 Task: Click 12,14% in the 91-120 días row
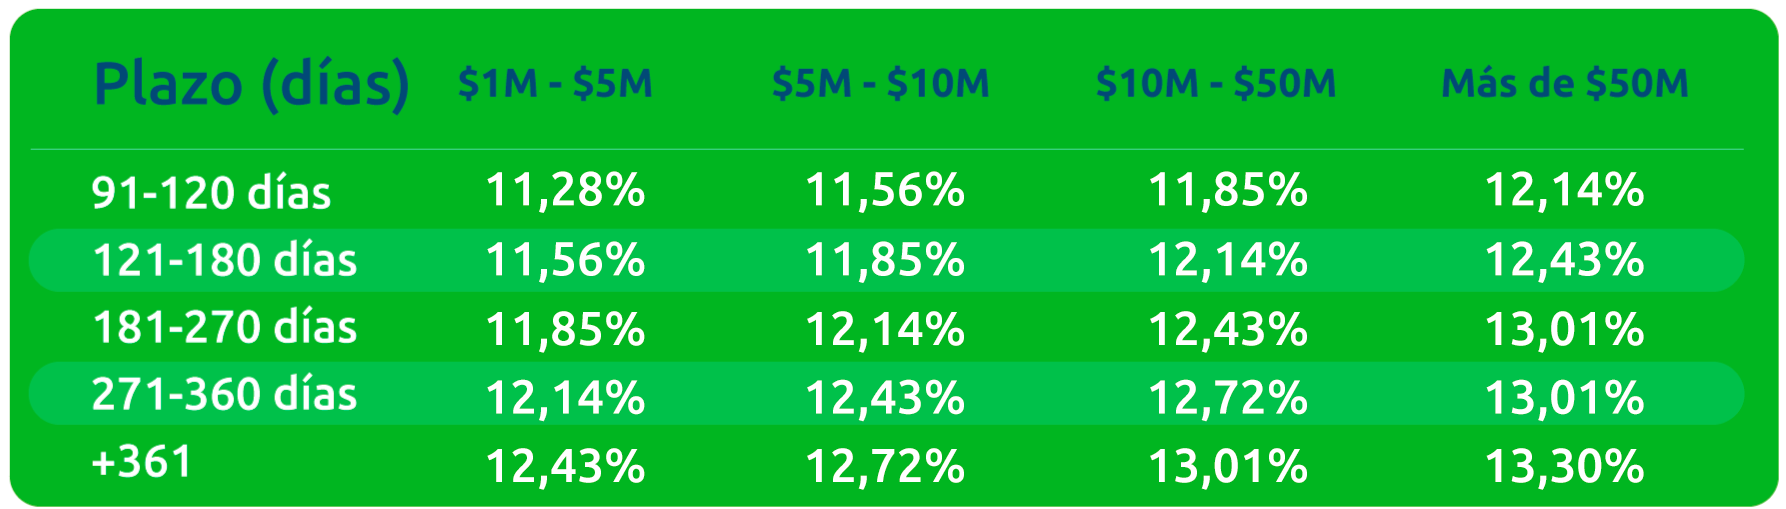tap(1564, 190)
